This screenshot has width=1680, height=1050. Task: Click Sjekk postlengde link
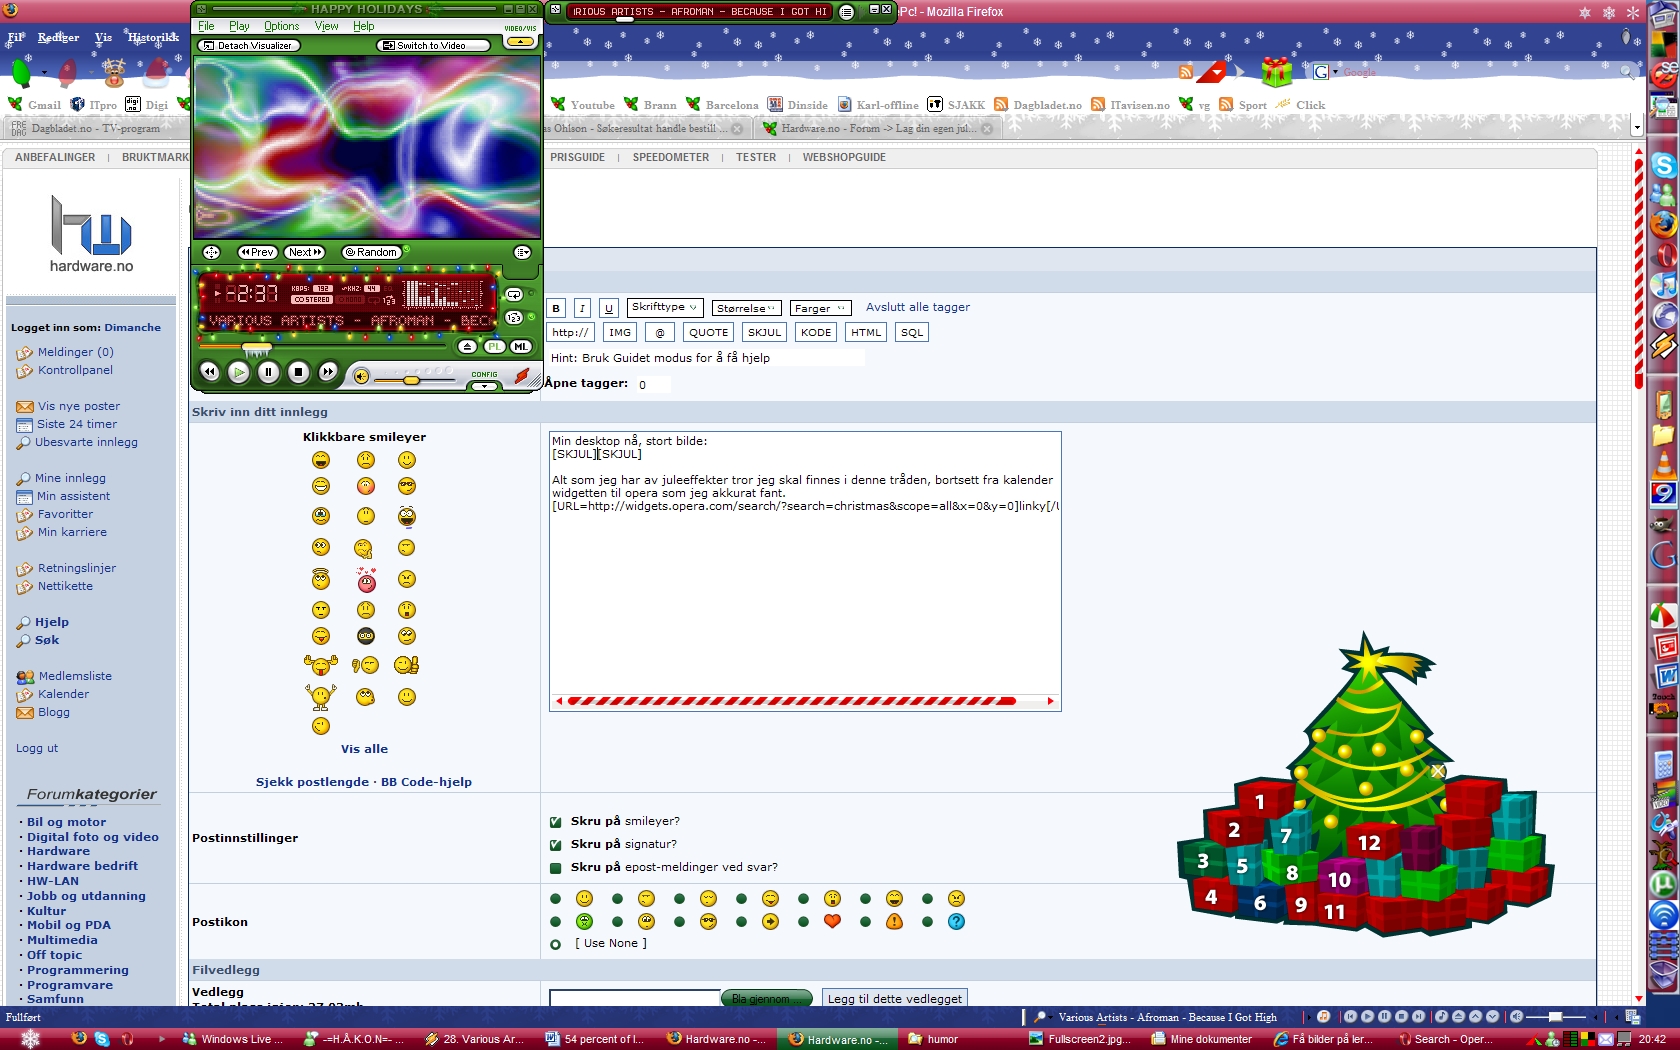tap(312, 782)
